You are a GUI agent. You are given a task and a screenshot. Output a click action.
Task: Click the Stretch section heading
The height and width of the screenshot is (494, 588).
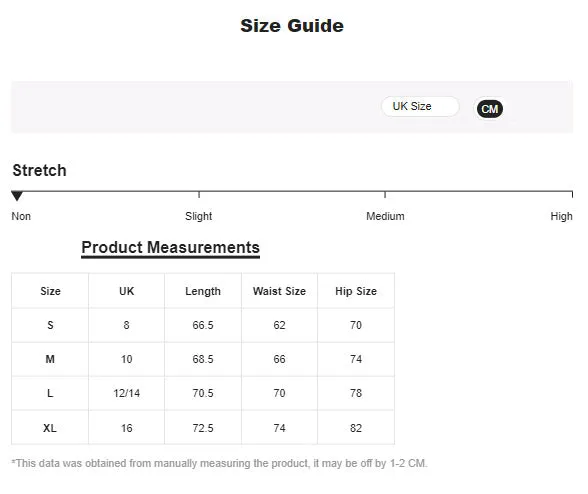coord(39,170)
